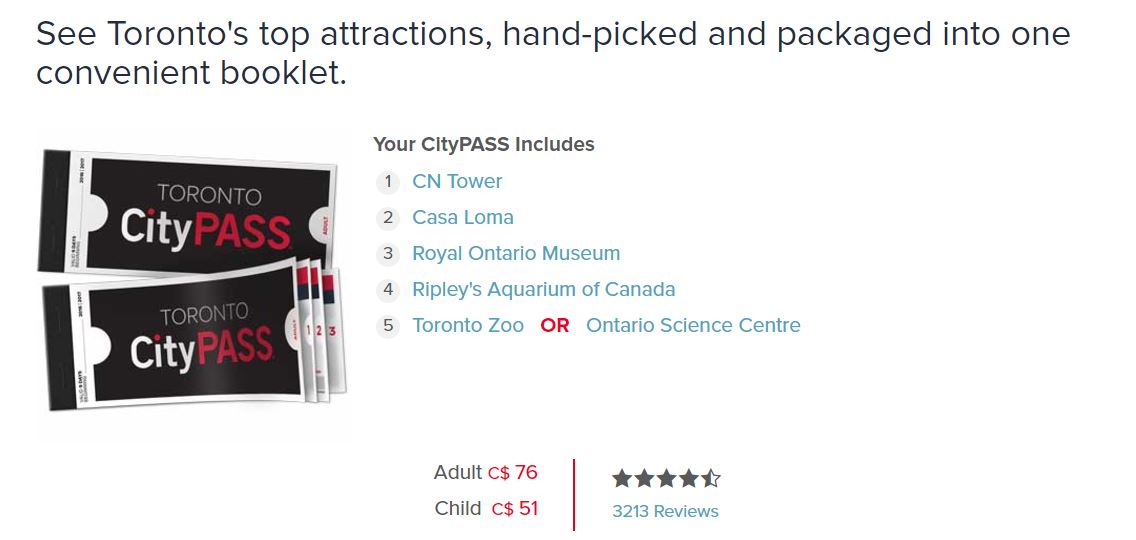Image resolution: width=1136 pixels, height=540 pixels.
Task: Click the number 4 circle badge
Action: click(x=388, y=290)
